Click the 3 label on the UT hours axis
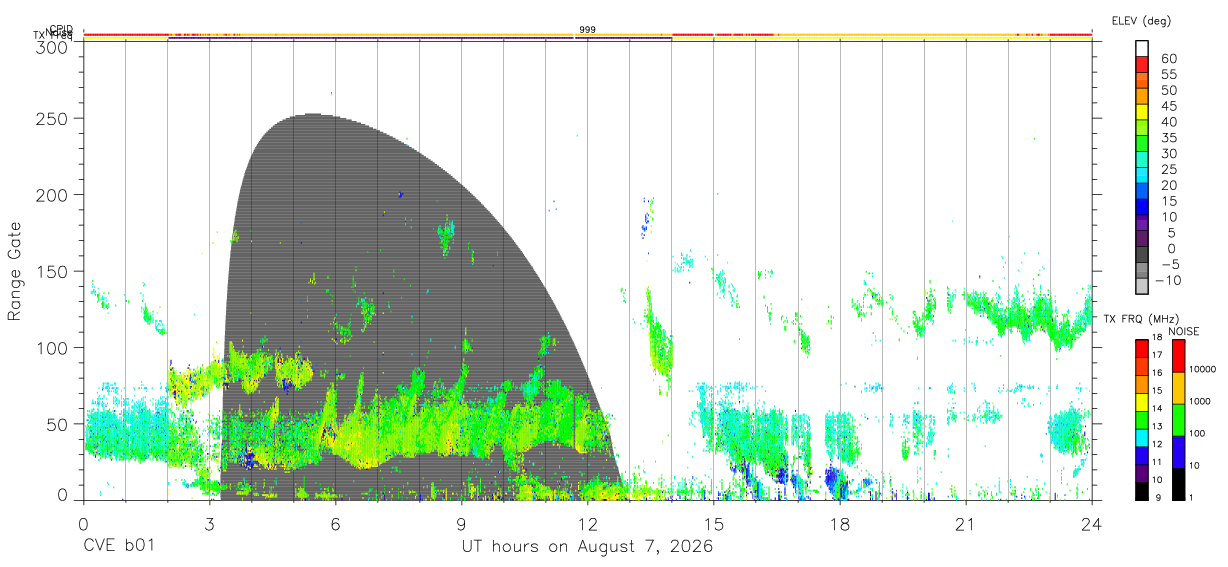The height and width of the screenshot is (567, 1228). 209,524
